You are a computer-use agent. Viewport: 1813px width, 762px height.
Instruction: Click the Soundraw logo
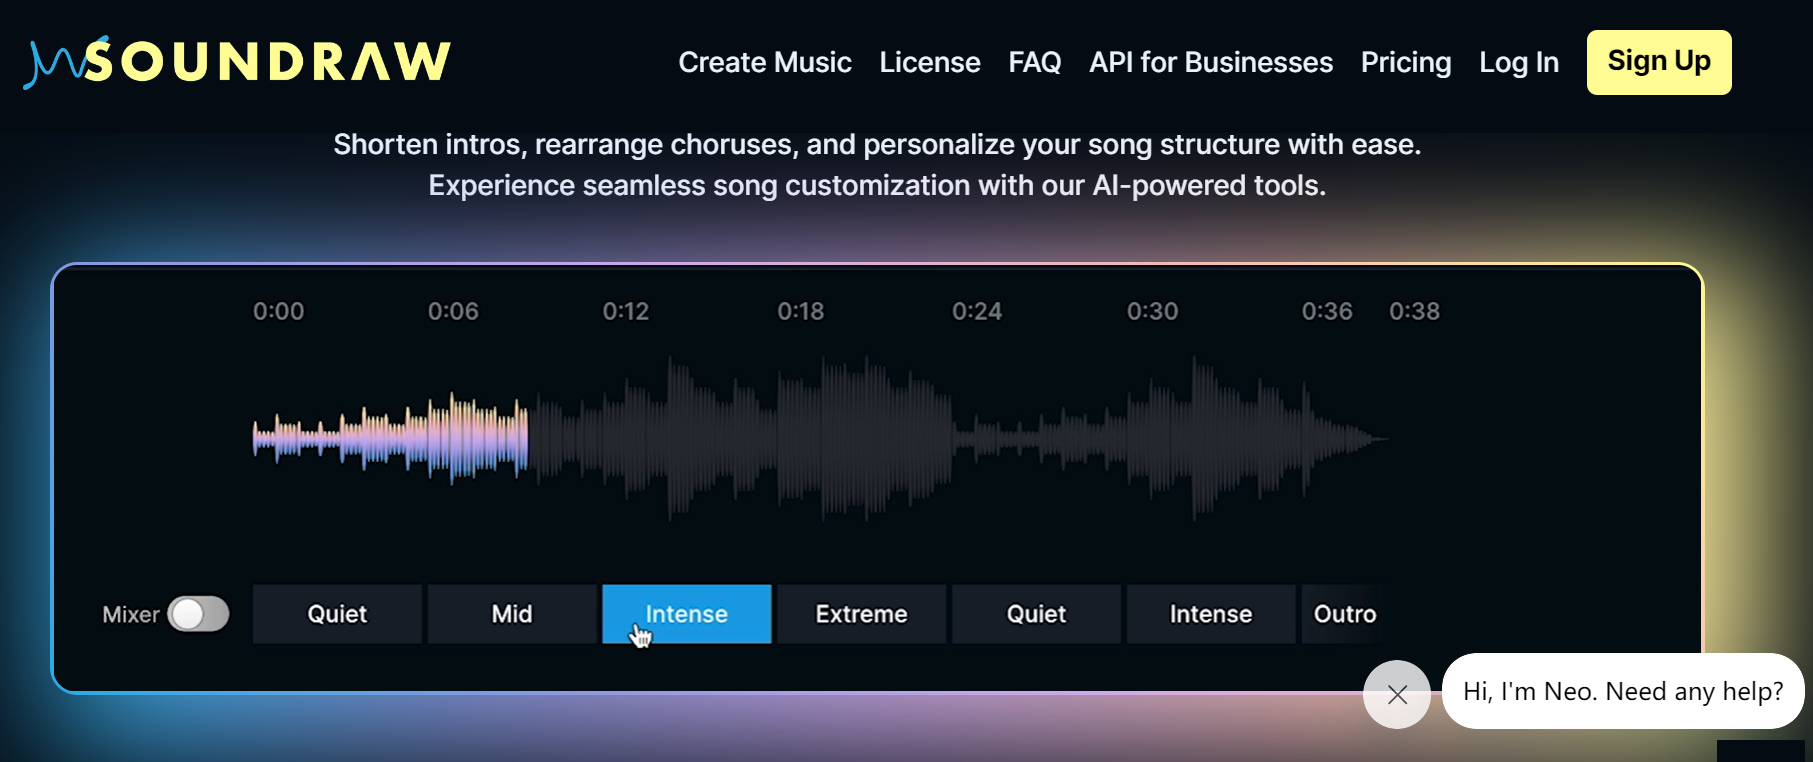(237, 62)
